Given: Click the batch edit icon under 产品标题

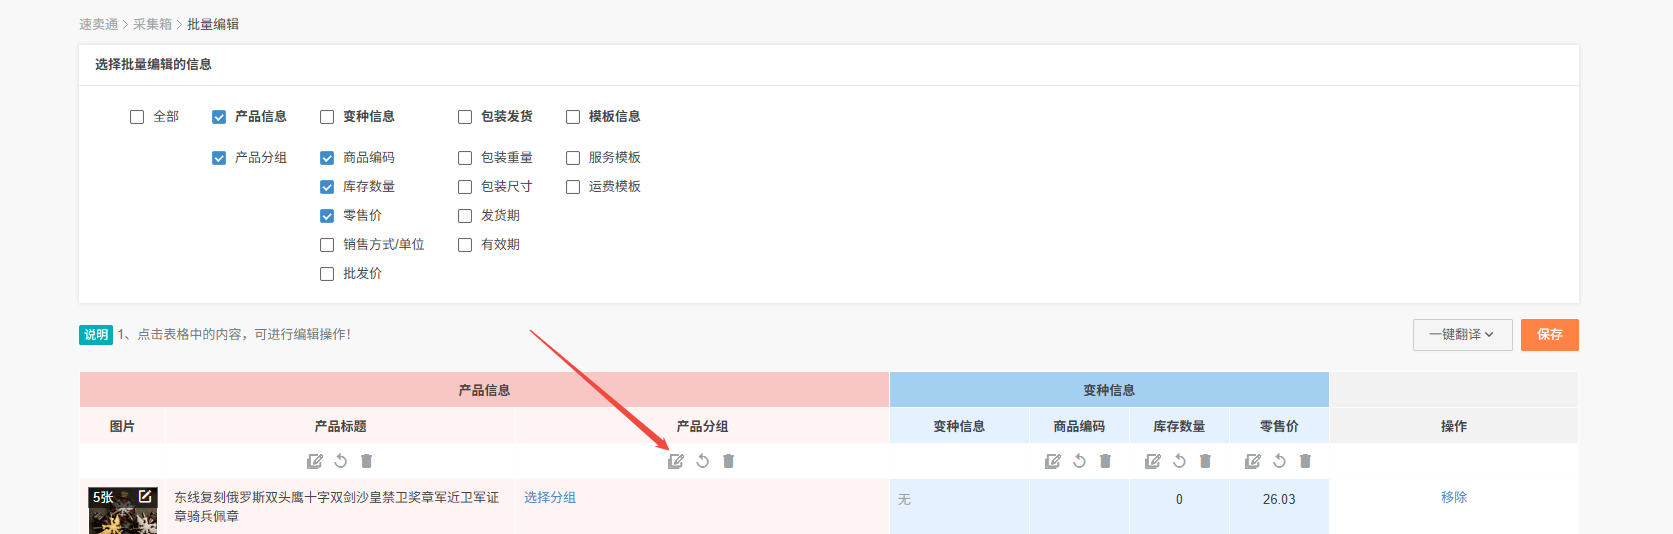Looking at the screenshot, I should click(x=314, y=461).
